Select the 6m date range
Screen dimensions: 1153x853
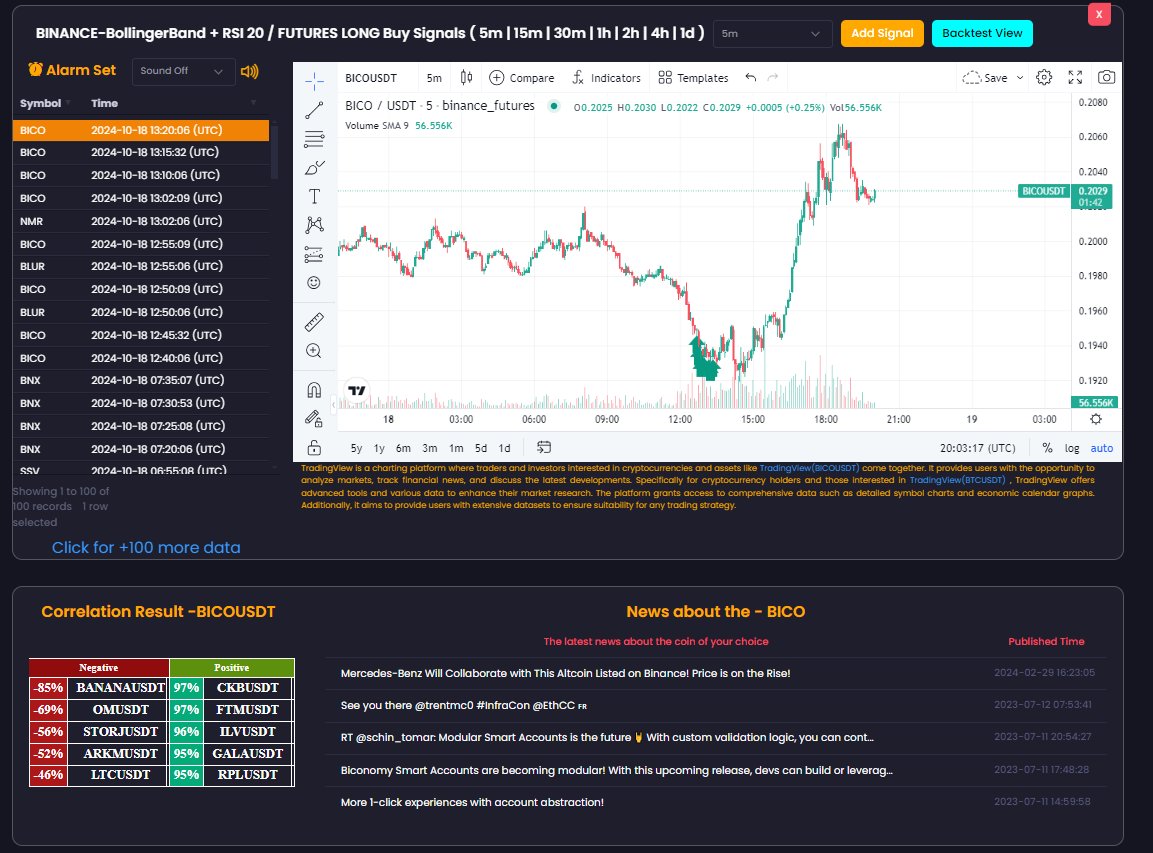(x=404, y=448)
